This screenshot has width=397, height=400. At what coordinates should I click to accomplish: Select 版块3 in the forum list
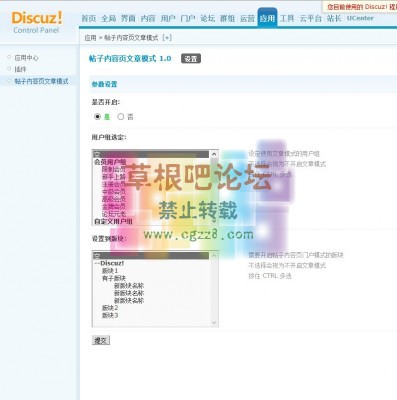[x=110, y=315]
